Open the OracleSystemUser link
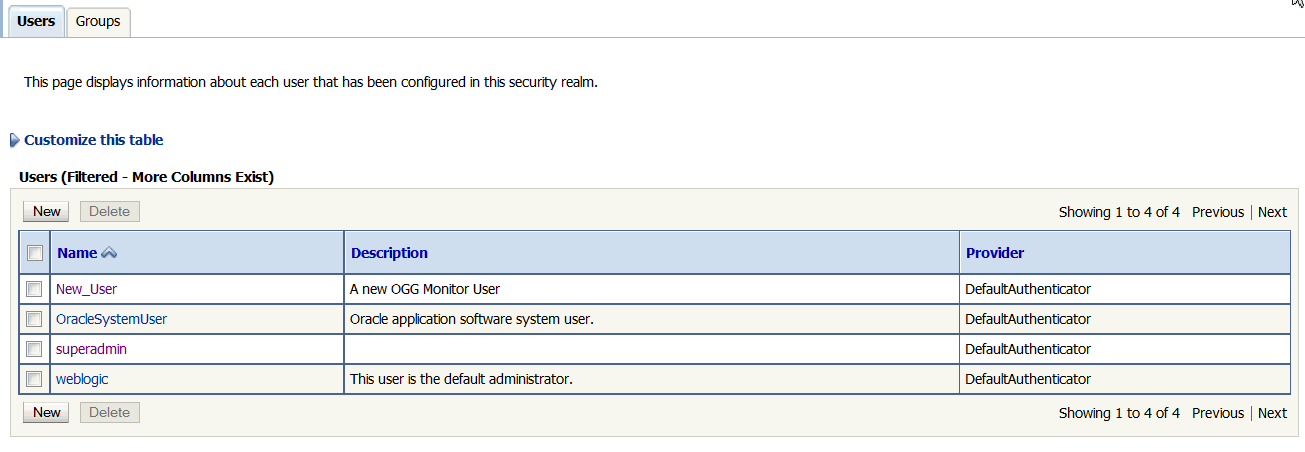Screen dimensions: 1305x452 [x=112, y=319]
